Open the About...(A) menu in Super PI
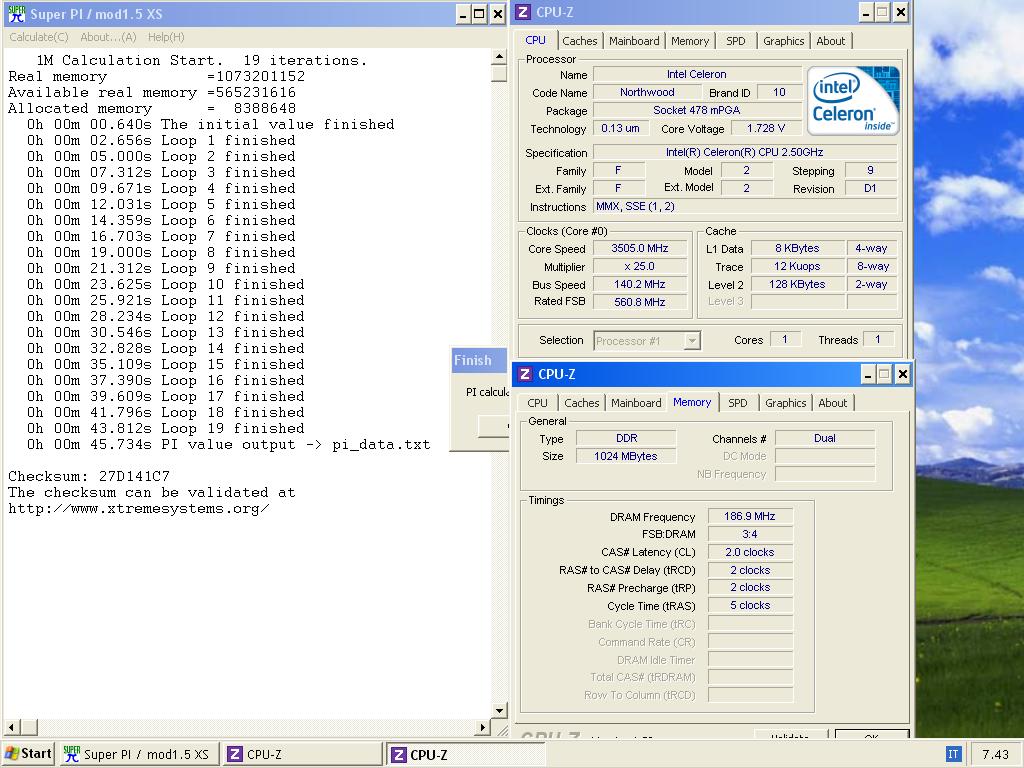Screen dimensions: 1024x768 pos(108,37)
